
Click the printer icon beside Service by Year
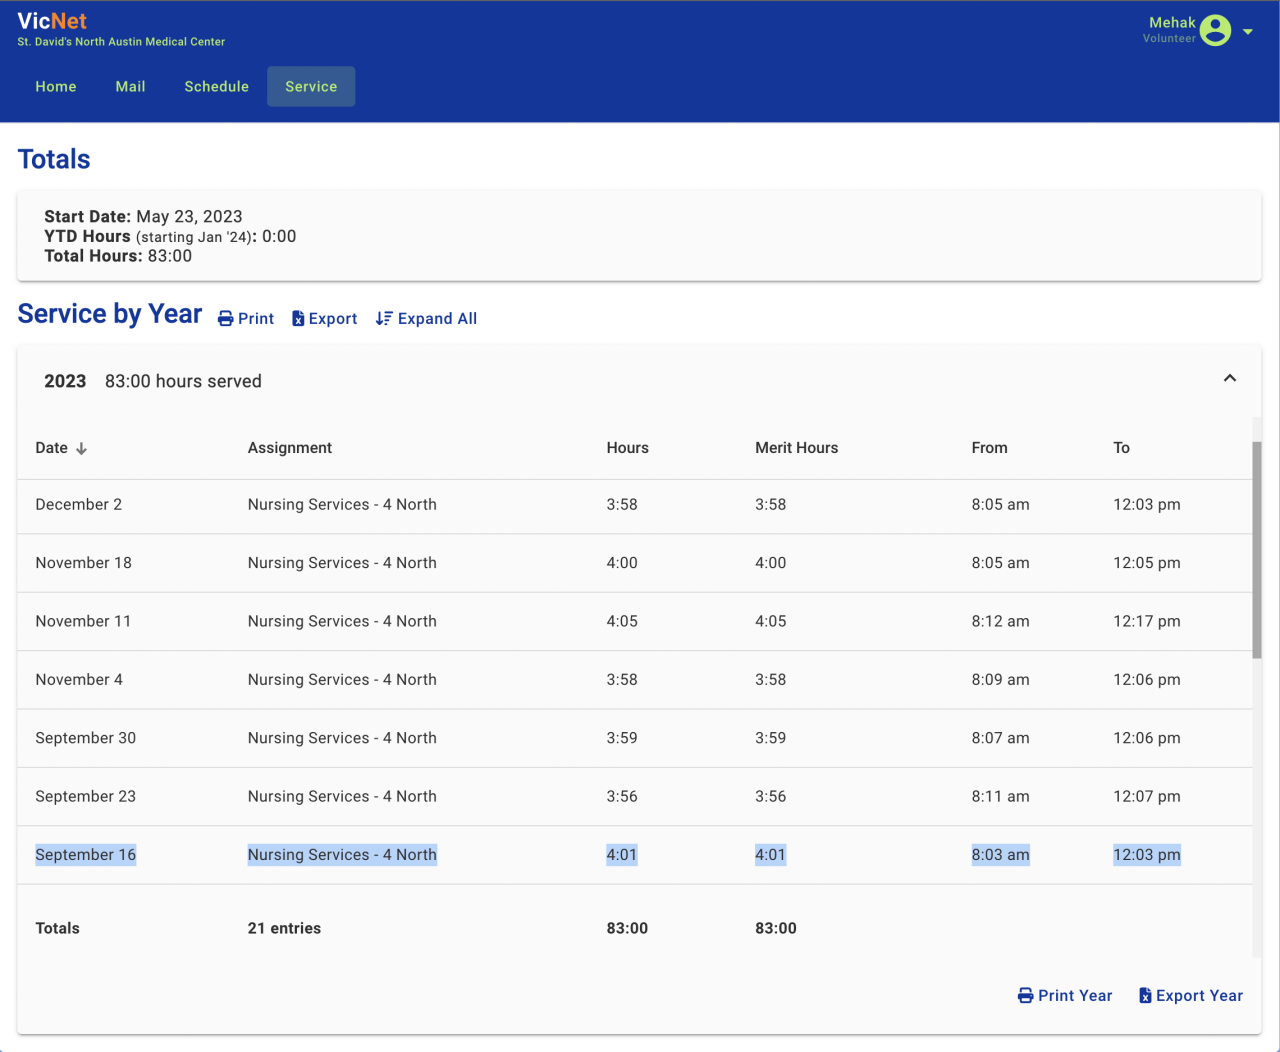tap(226, 319)
